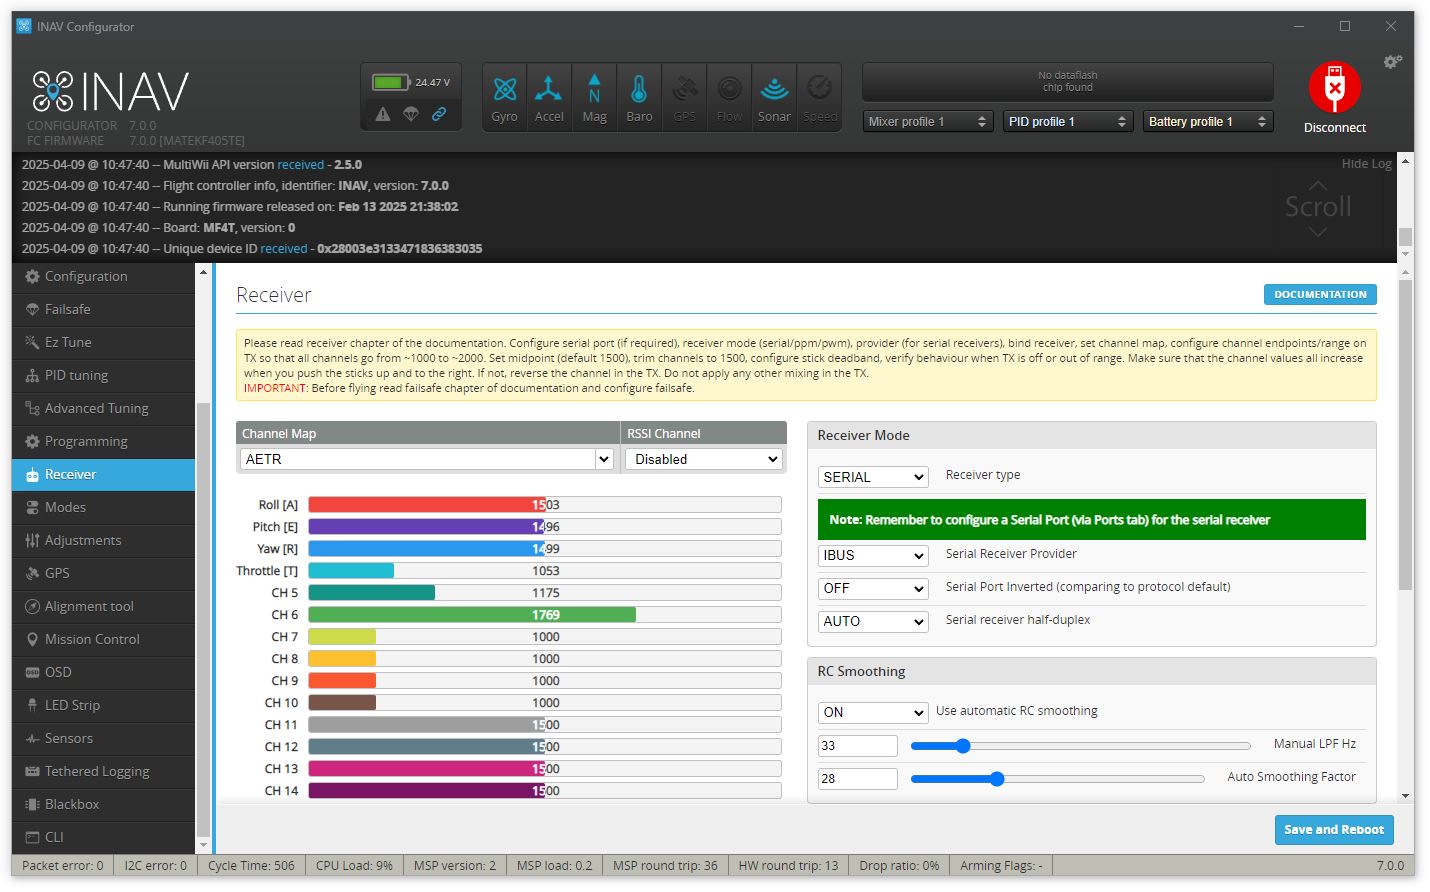Viewport: 1430px width, 892px height.
Task: Click the Sonar sensor status icon
Action: [774, 96]
